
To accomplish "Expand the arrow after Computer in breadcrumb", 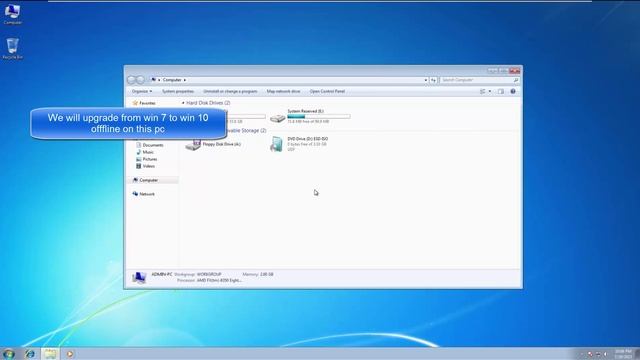I will point(184,80).
